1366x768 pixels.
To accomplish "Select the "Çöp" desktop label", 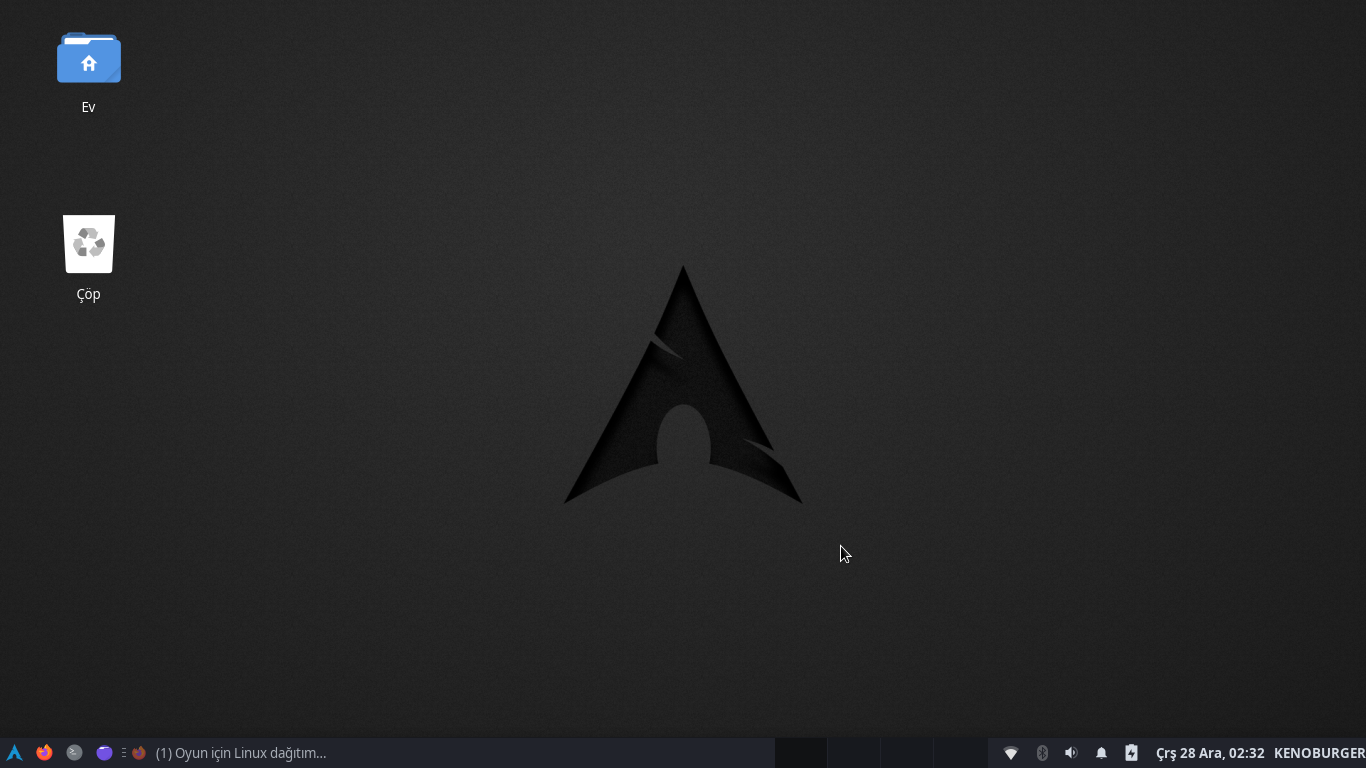I will (89, 294).
